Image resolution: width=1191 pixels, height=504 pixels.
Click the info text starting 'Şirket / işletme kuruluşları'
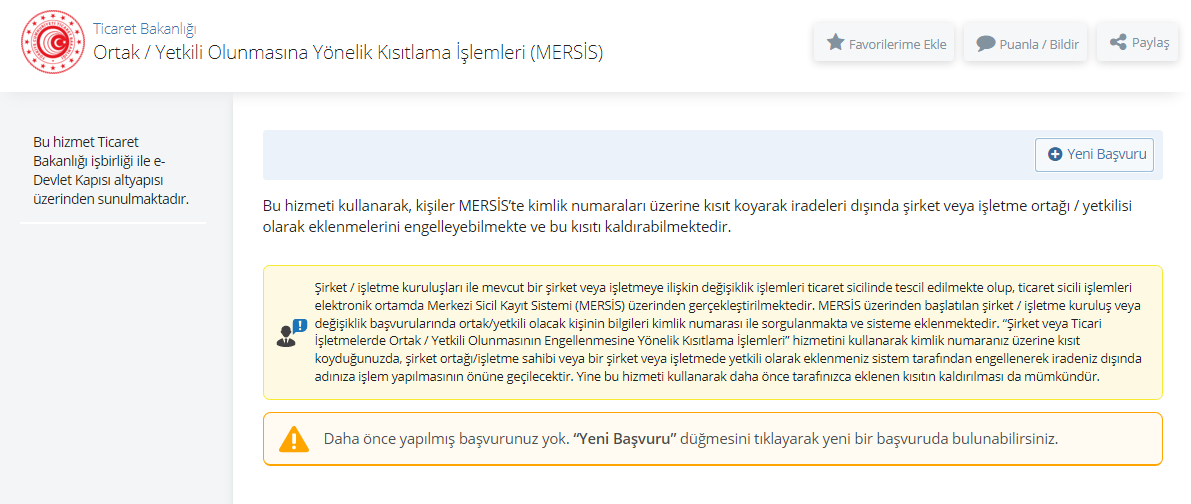728,332
